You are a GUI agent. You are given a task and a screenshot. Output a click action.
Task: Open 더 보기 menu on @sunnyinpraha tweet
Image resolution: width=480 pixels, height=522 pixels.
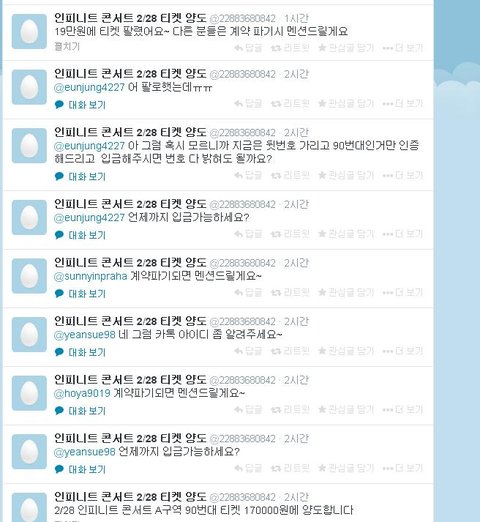click(402, 292)
